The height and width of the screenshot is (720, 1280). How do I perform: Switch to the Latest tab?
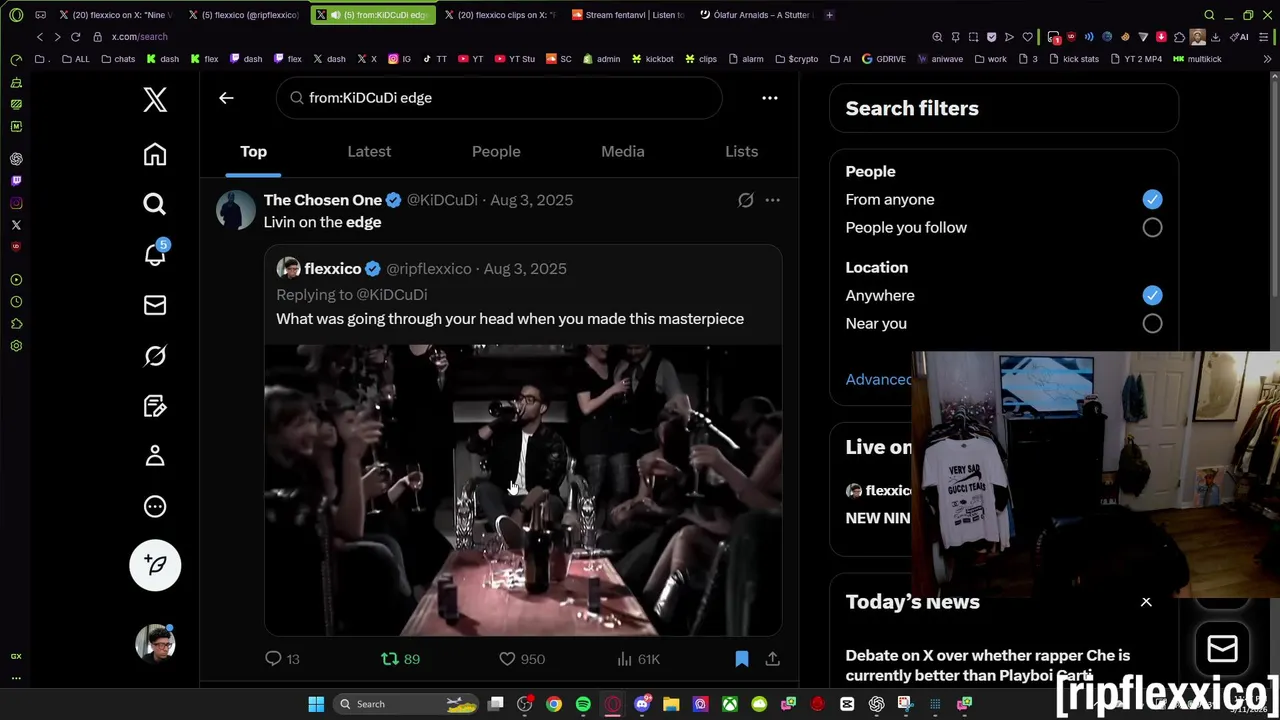pos(369,151)
